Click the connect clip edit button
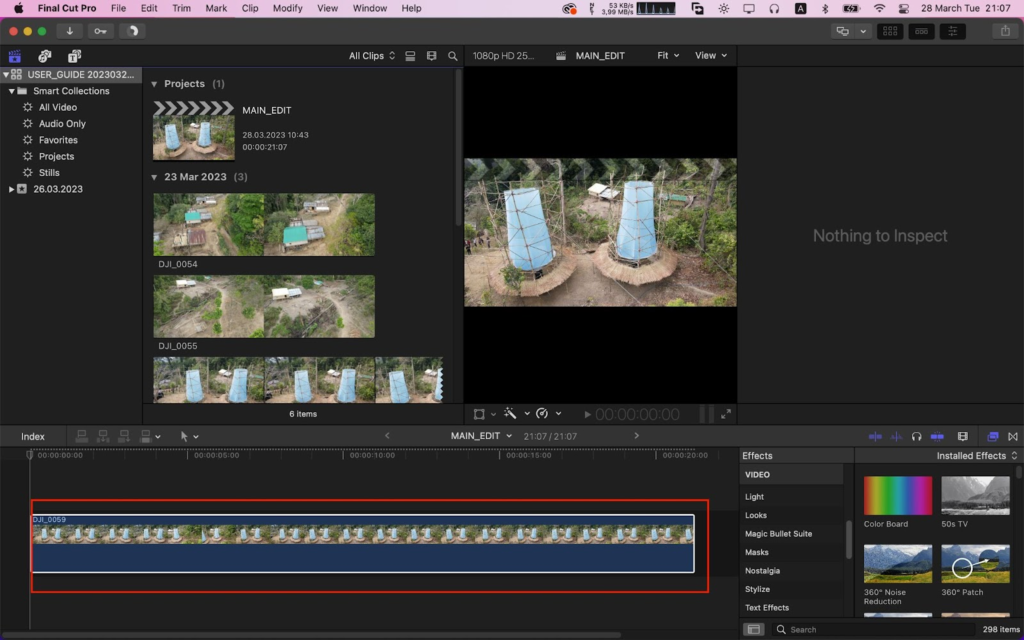Viewport: 1024px width, 640px height. click(x=82, y=436)
